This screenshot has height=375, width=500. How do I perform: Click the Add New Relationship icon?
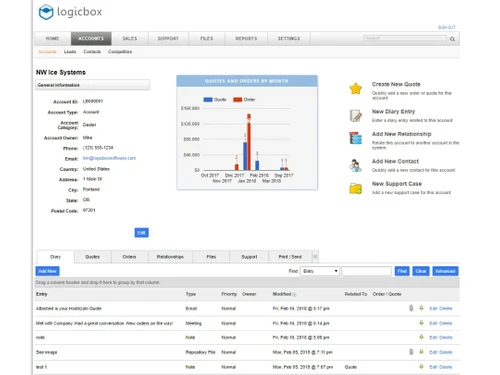[x=356, y=138]
